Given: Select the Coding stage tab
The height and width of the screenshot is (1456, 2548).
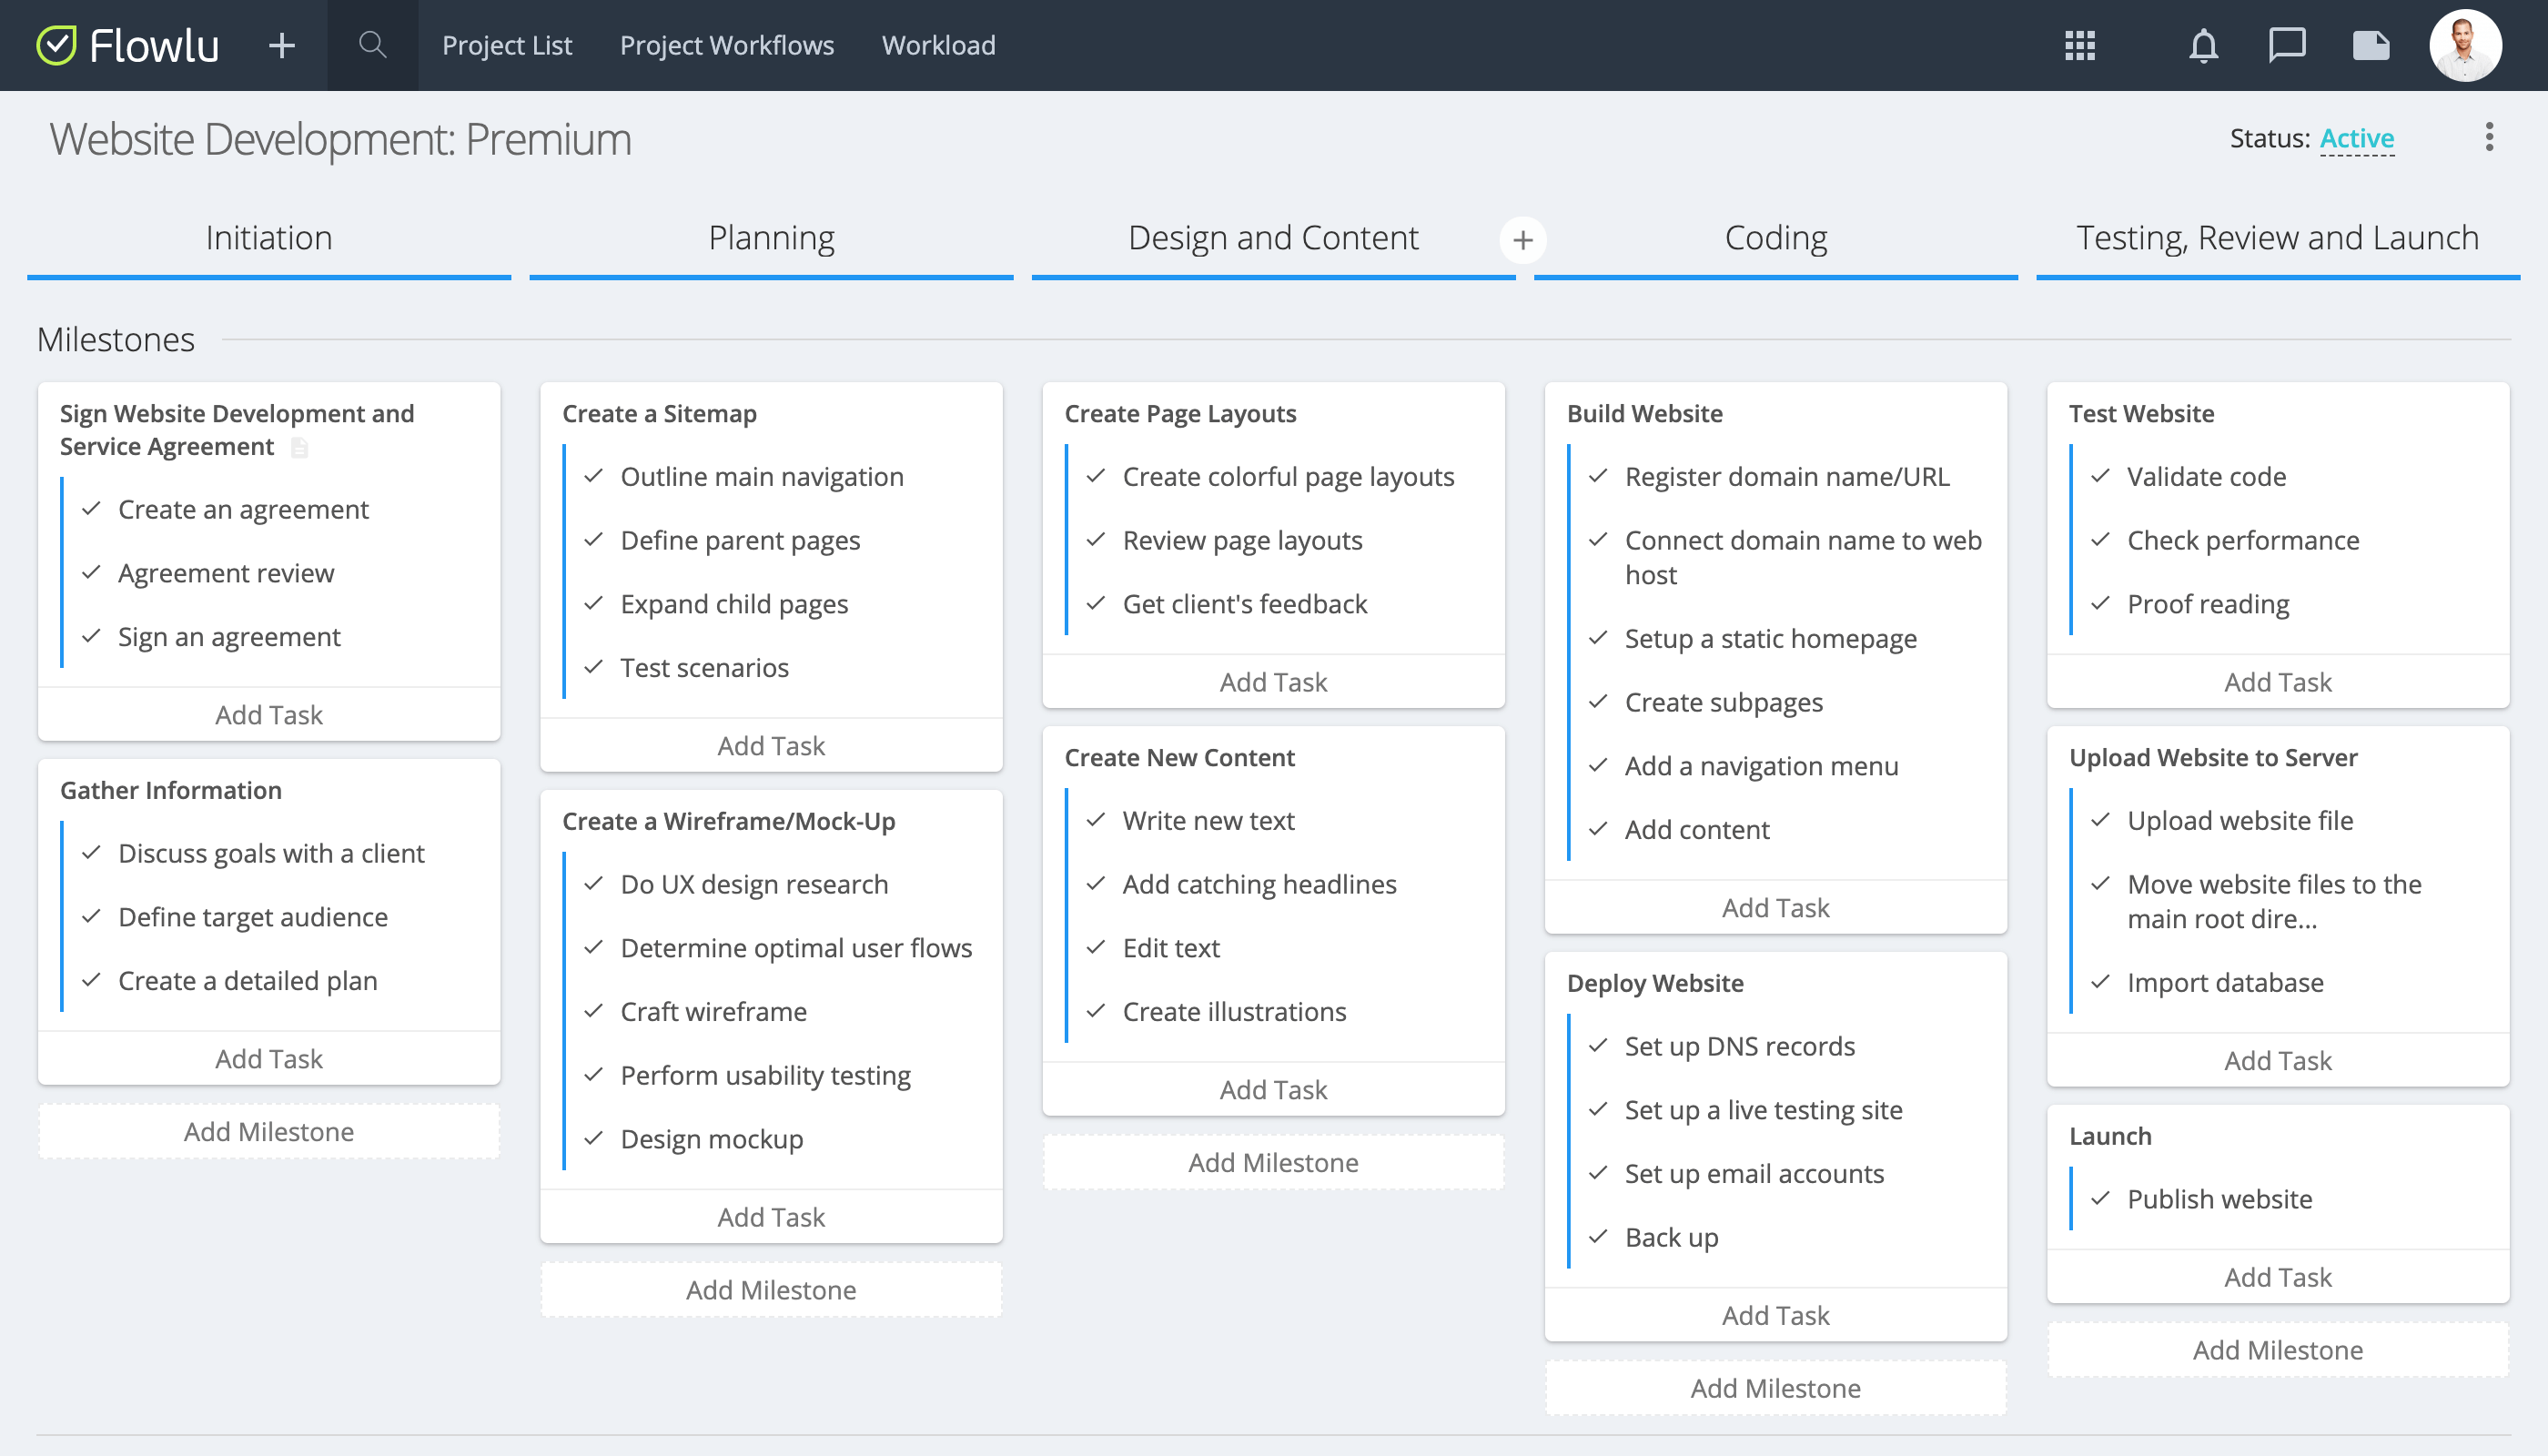Looking at the screenshot, I should coord(1776,238).
